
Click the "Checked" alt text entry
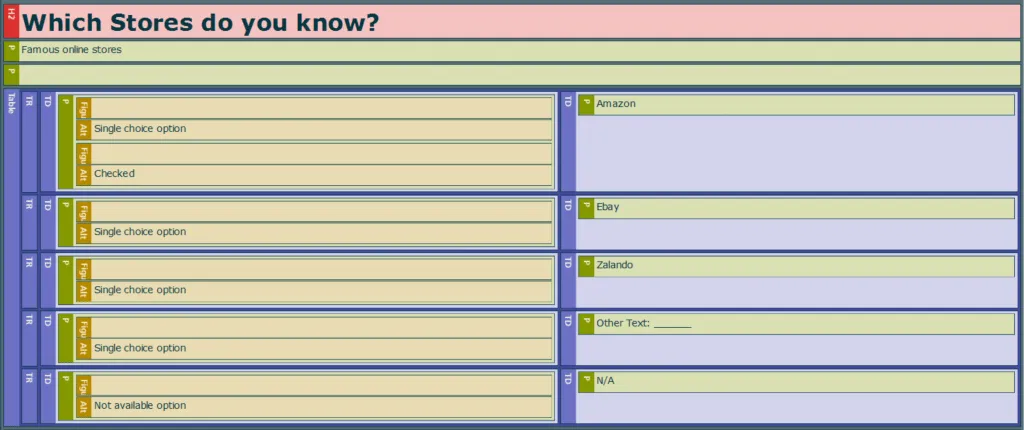(114, 174)
